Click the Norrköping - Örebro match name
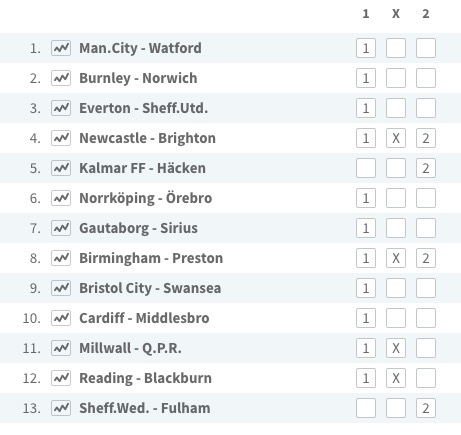461x435 pixels. click(145, 198)
